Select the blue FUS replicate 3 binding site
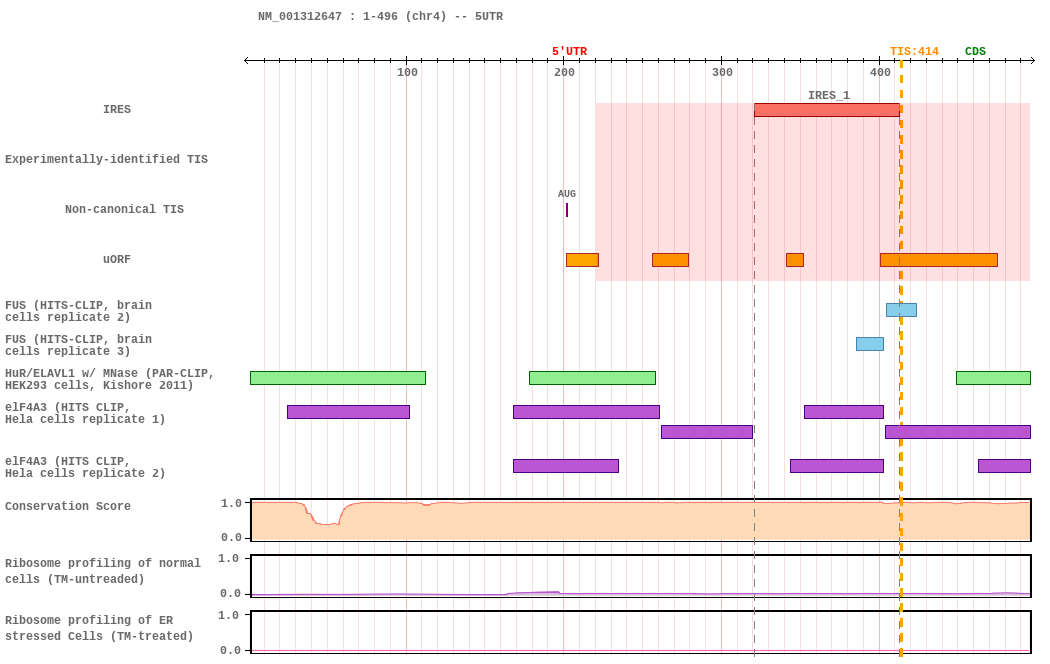The height and width of the screenshot is (664, 1050). pyautogui.click(x=870, y=344)
